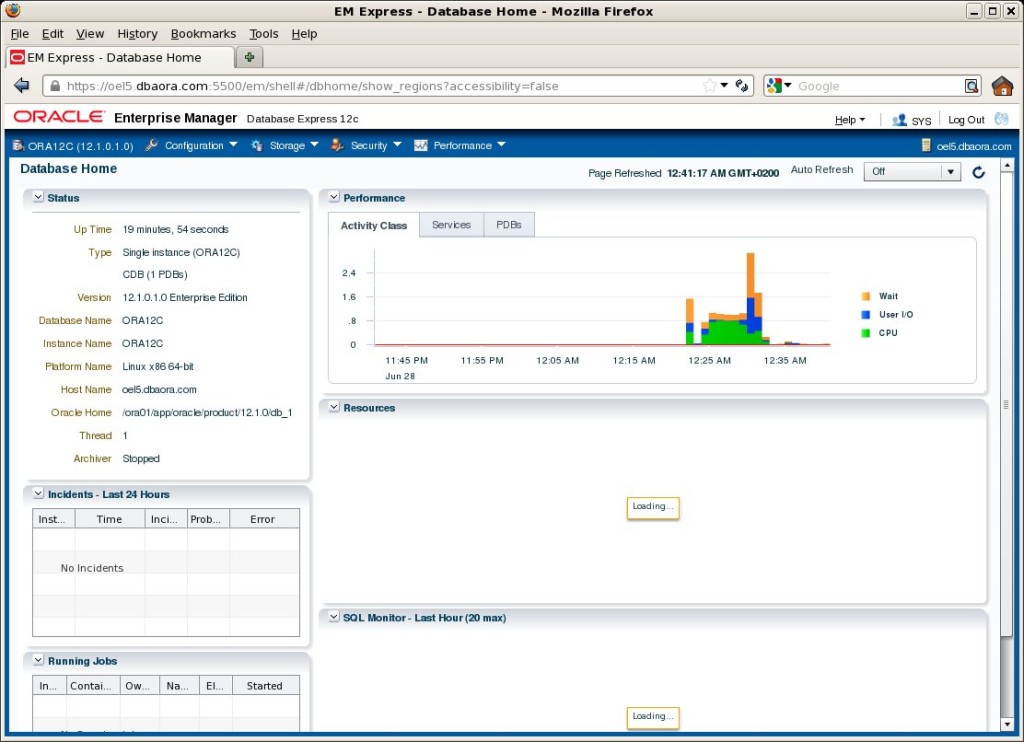Click the Google search engine selector icon

pos(778,86)
